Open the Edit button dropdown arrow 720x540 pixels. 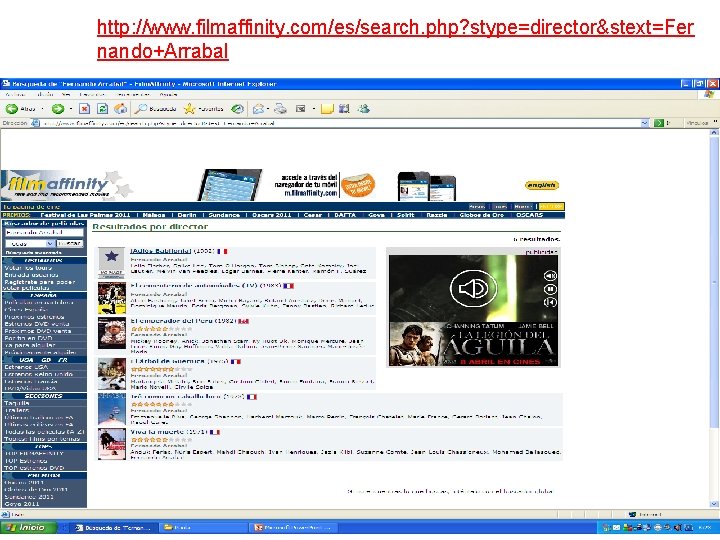coord(314,109)
